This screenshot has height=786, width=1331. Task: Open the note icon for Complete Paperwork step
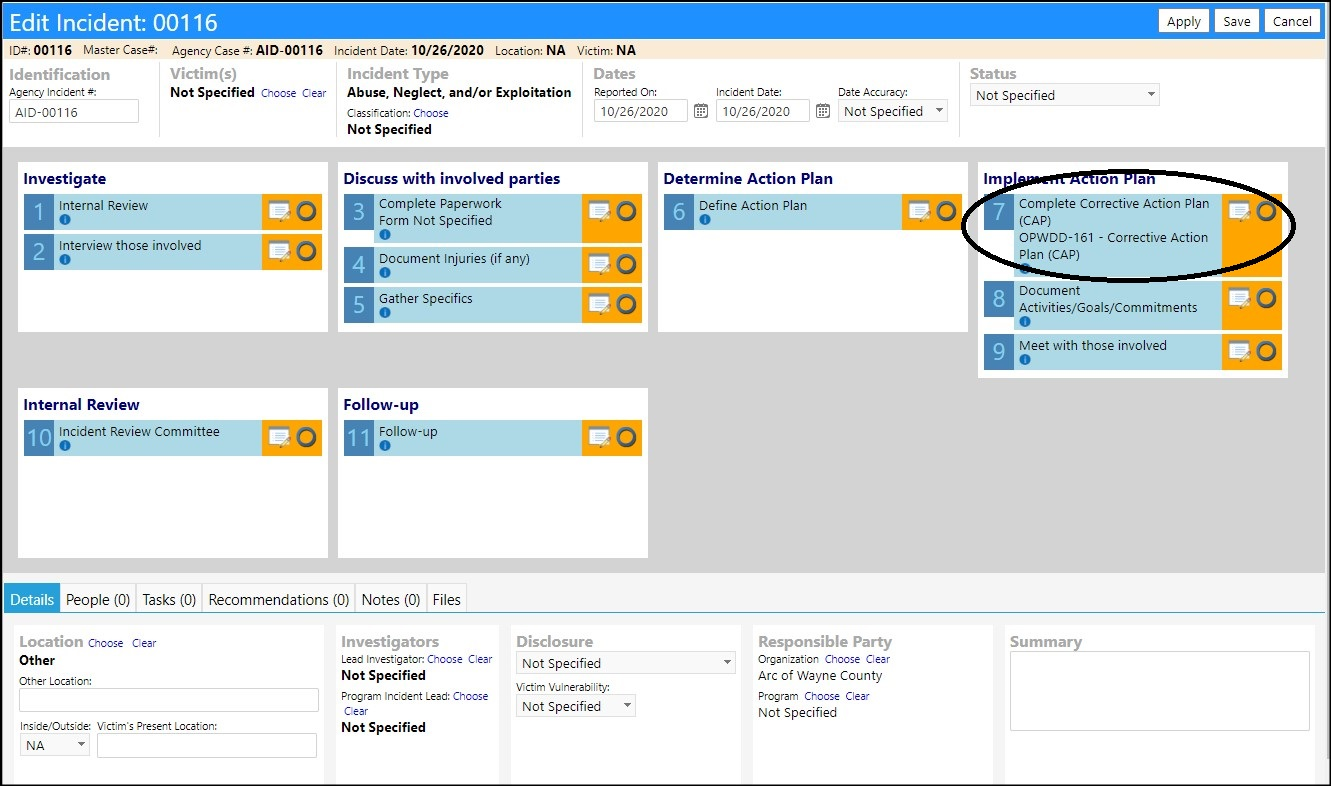tap(599, 211)
